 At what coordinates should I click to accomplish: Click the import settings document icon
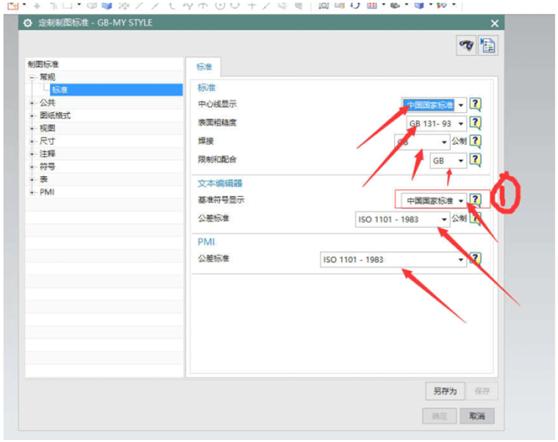(488, 45)
